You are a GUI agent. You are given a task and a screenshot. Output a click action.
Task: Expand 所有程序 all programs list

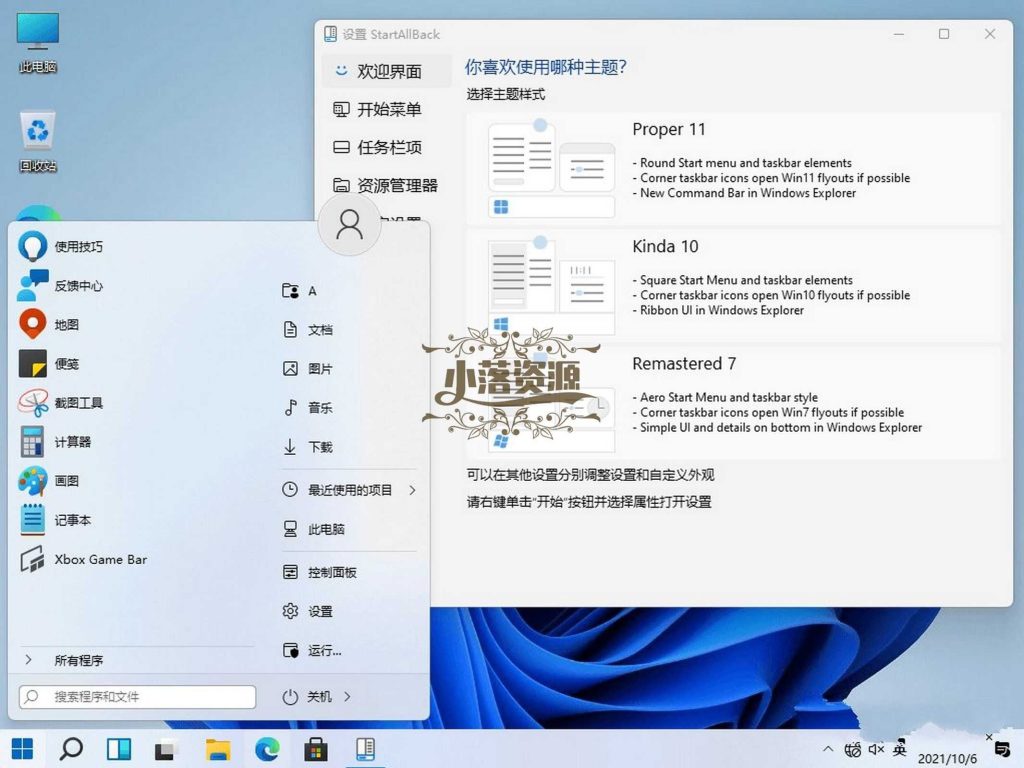tap(64, 660)
